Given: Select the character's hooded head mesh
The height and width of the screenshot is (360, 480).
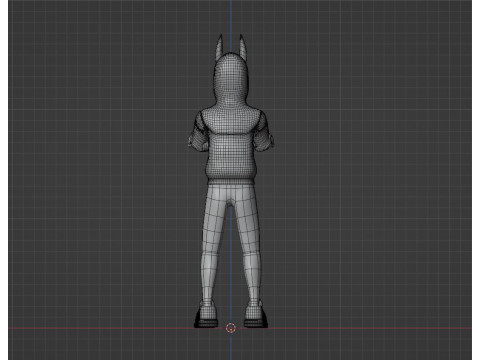Looking at the screenshot, I should click(x=231, y=80).
